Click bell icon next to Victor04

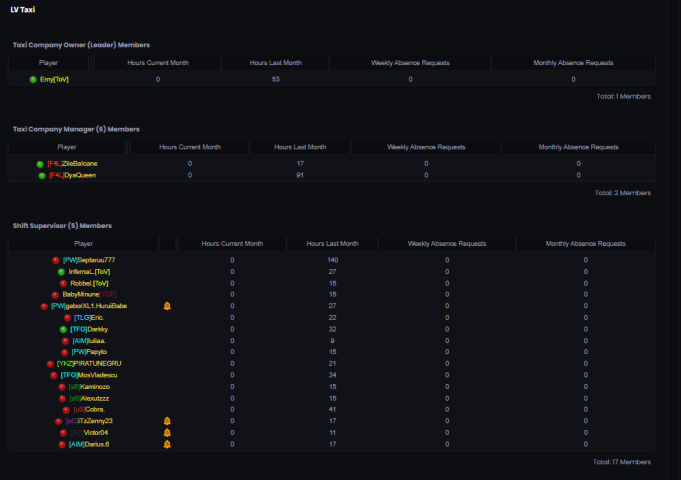click(x=167, y=433)
